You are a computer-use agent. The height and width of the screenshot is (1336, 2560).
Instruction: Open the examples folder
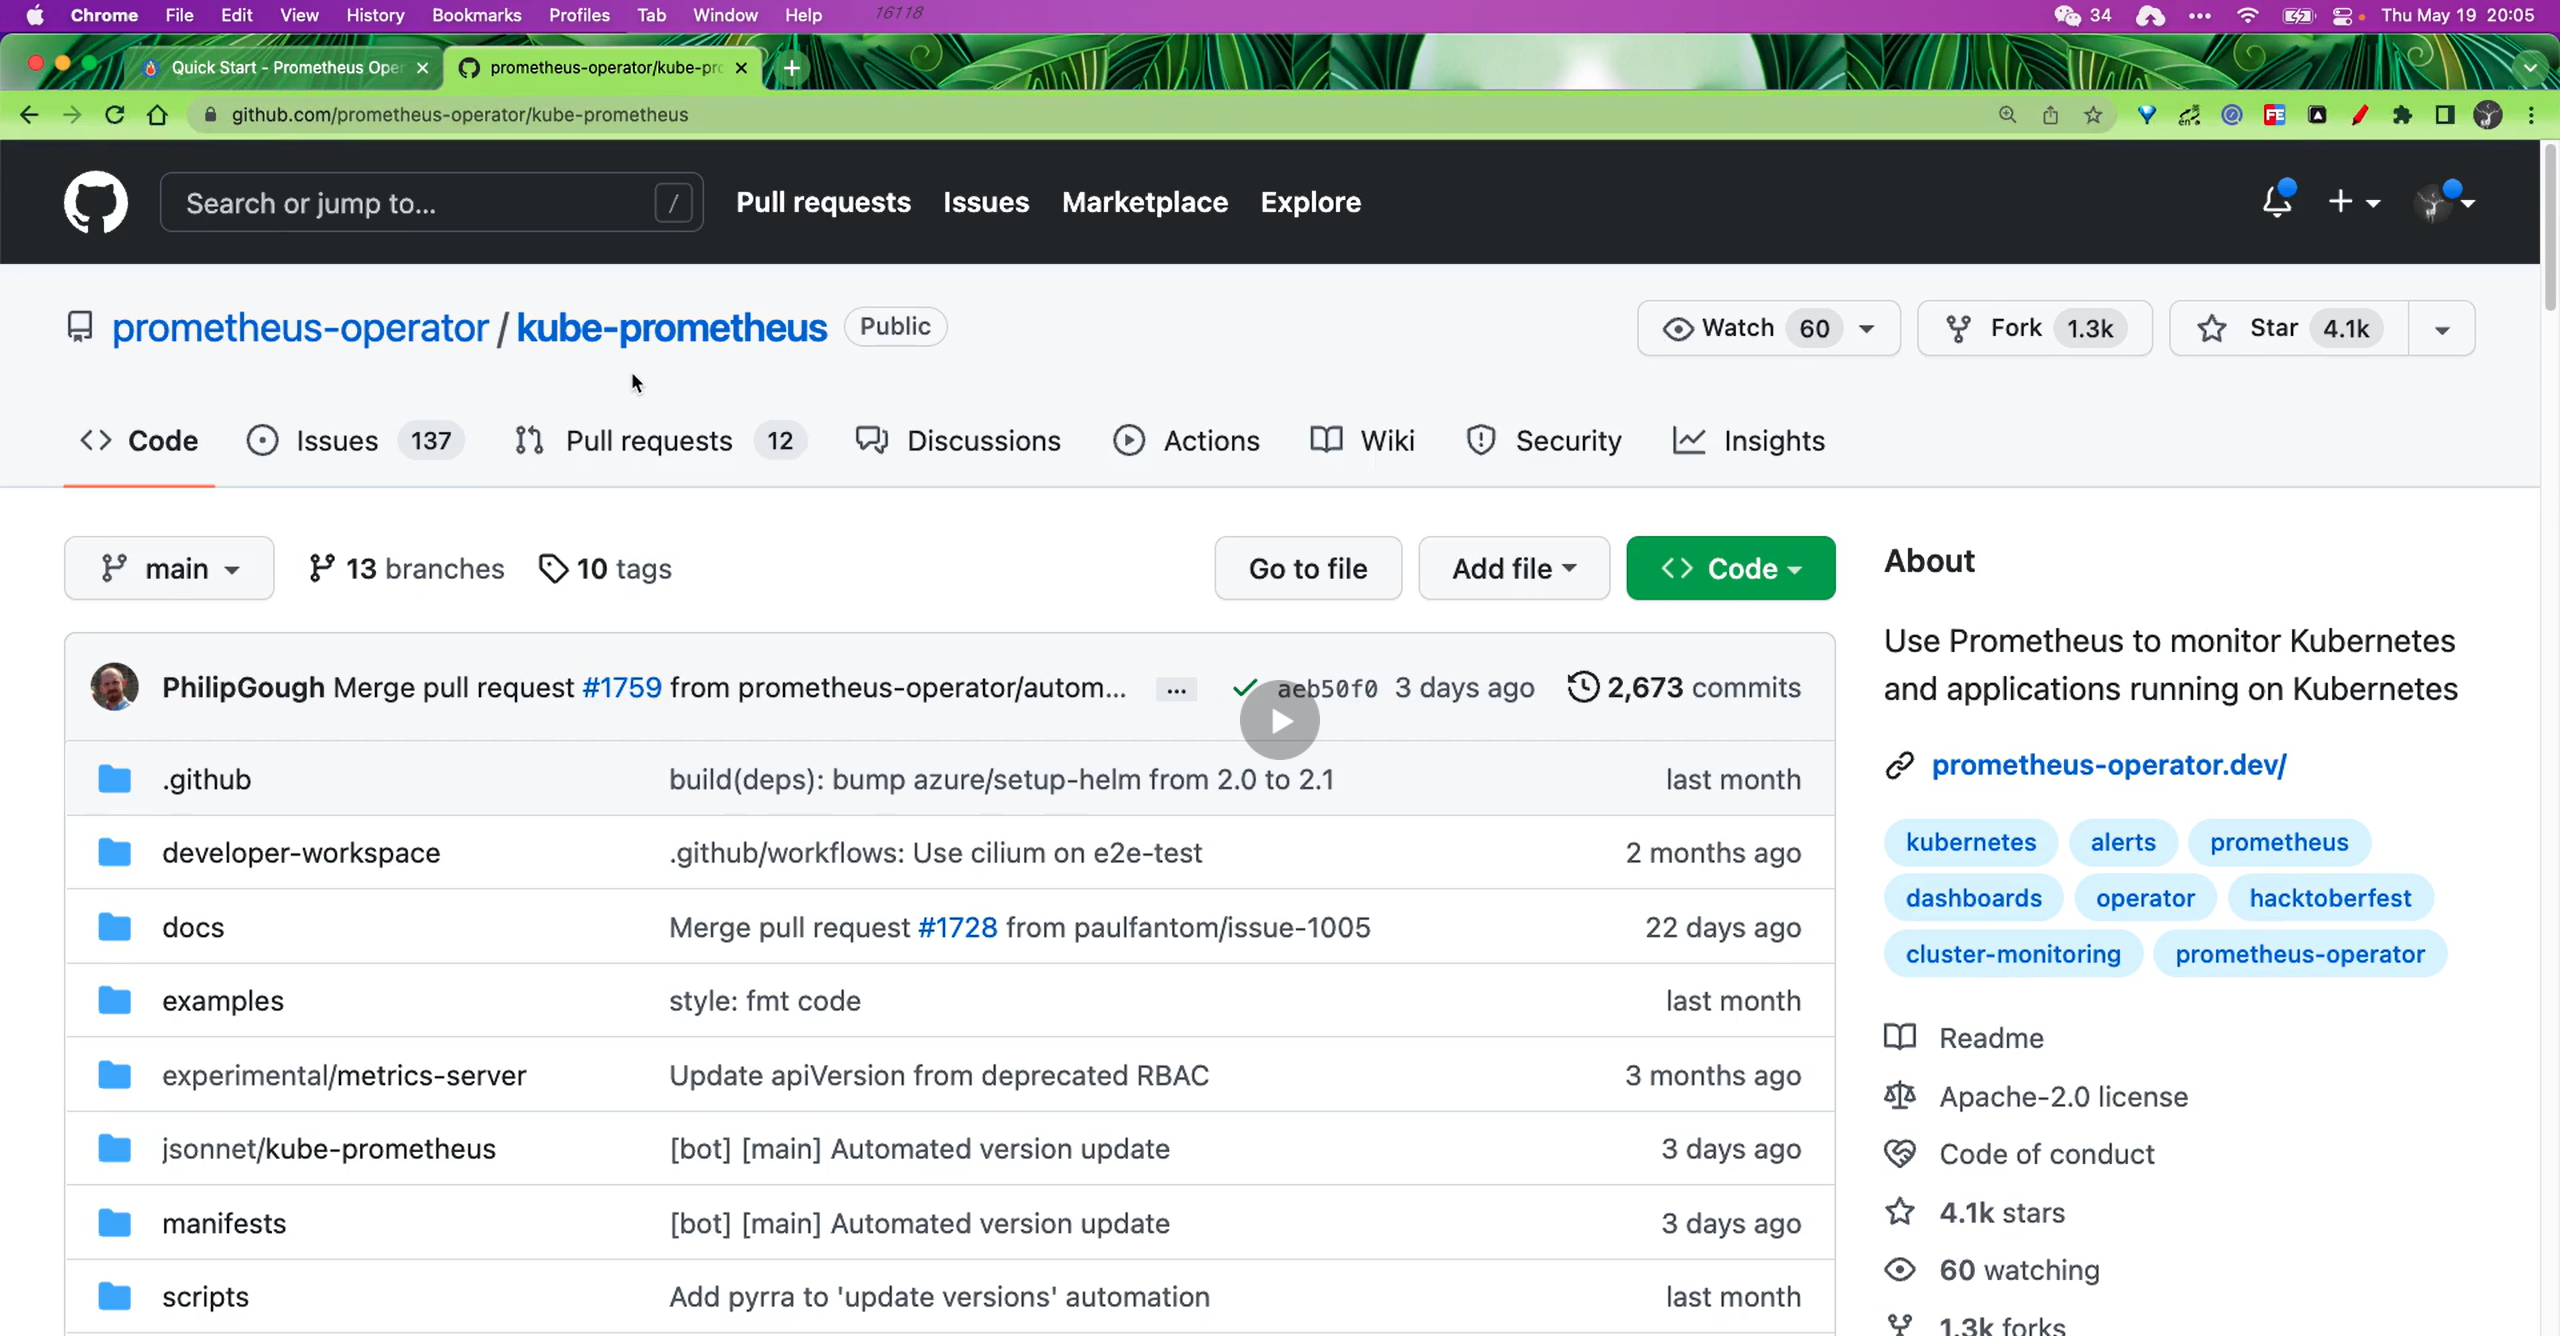click(x=223, y=1000)
